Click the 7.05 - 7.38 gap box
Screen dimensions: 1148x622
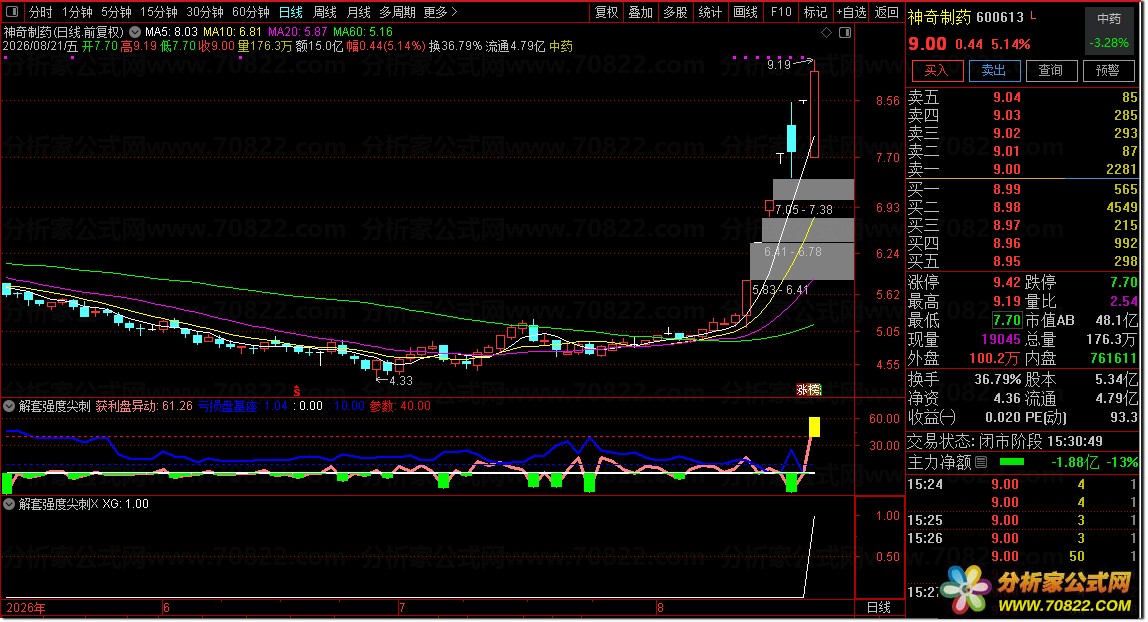click(x=813, y=190)
